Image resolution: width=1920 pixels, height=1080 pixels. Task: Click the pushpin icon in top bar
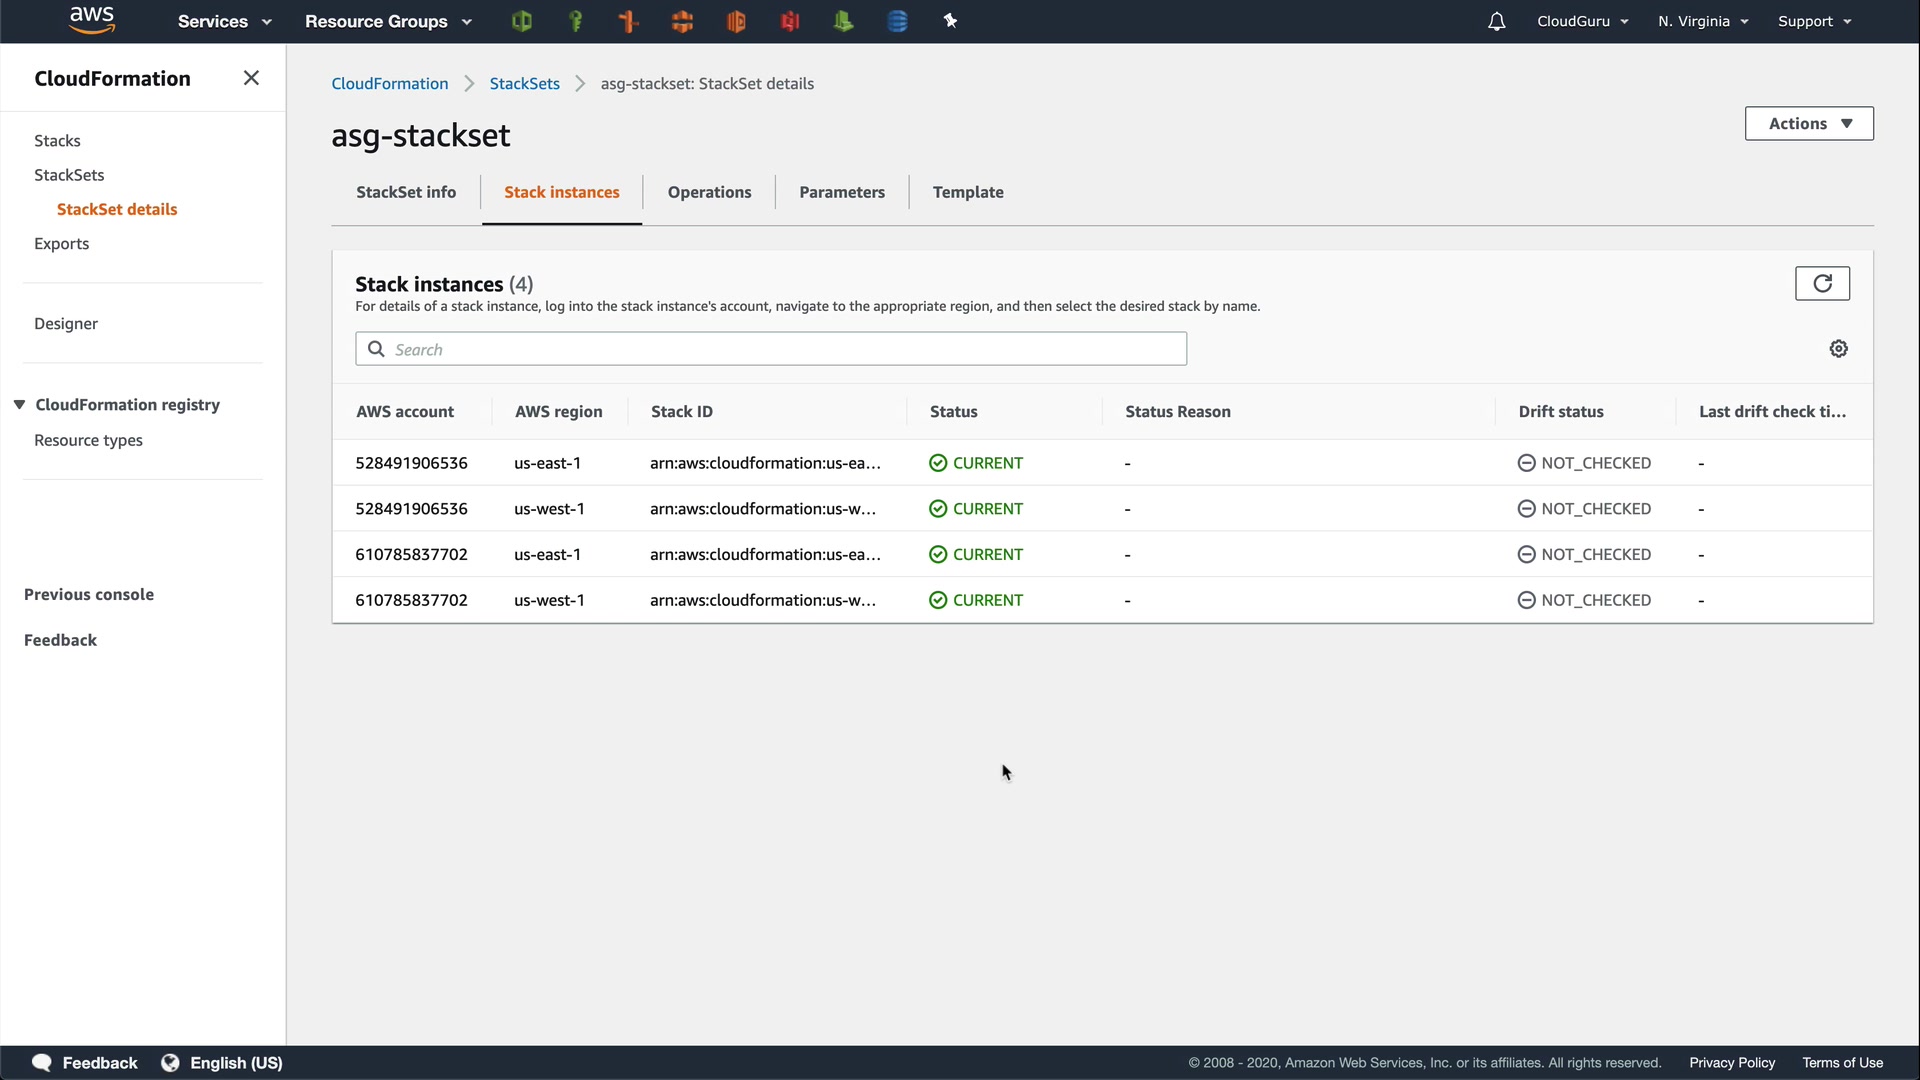951,21
